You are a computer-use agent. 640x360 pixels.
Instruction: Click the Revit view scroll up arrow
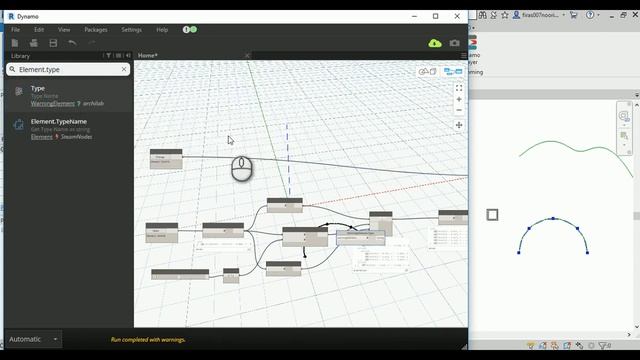(x=637, y=105)
